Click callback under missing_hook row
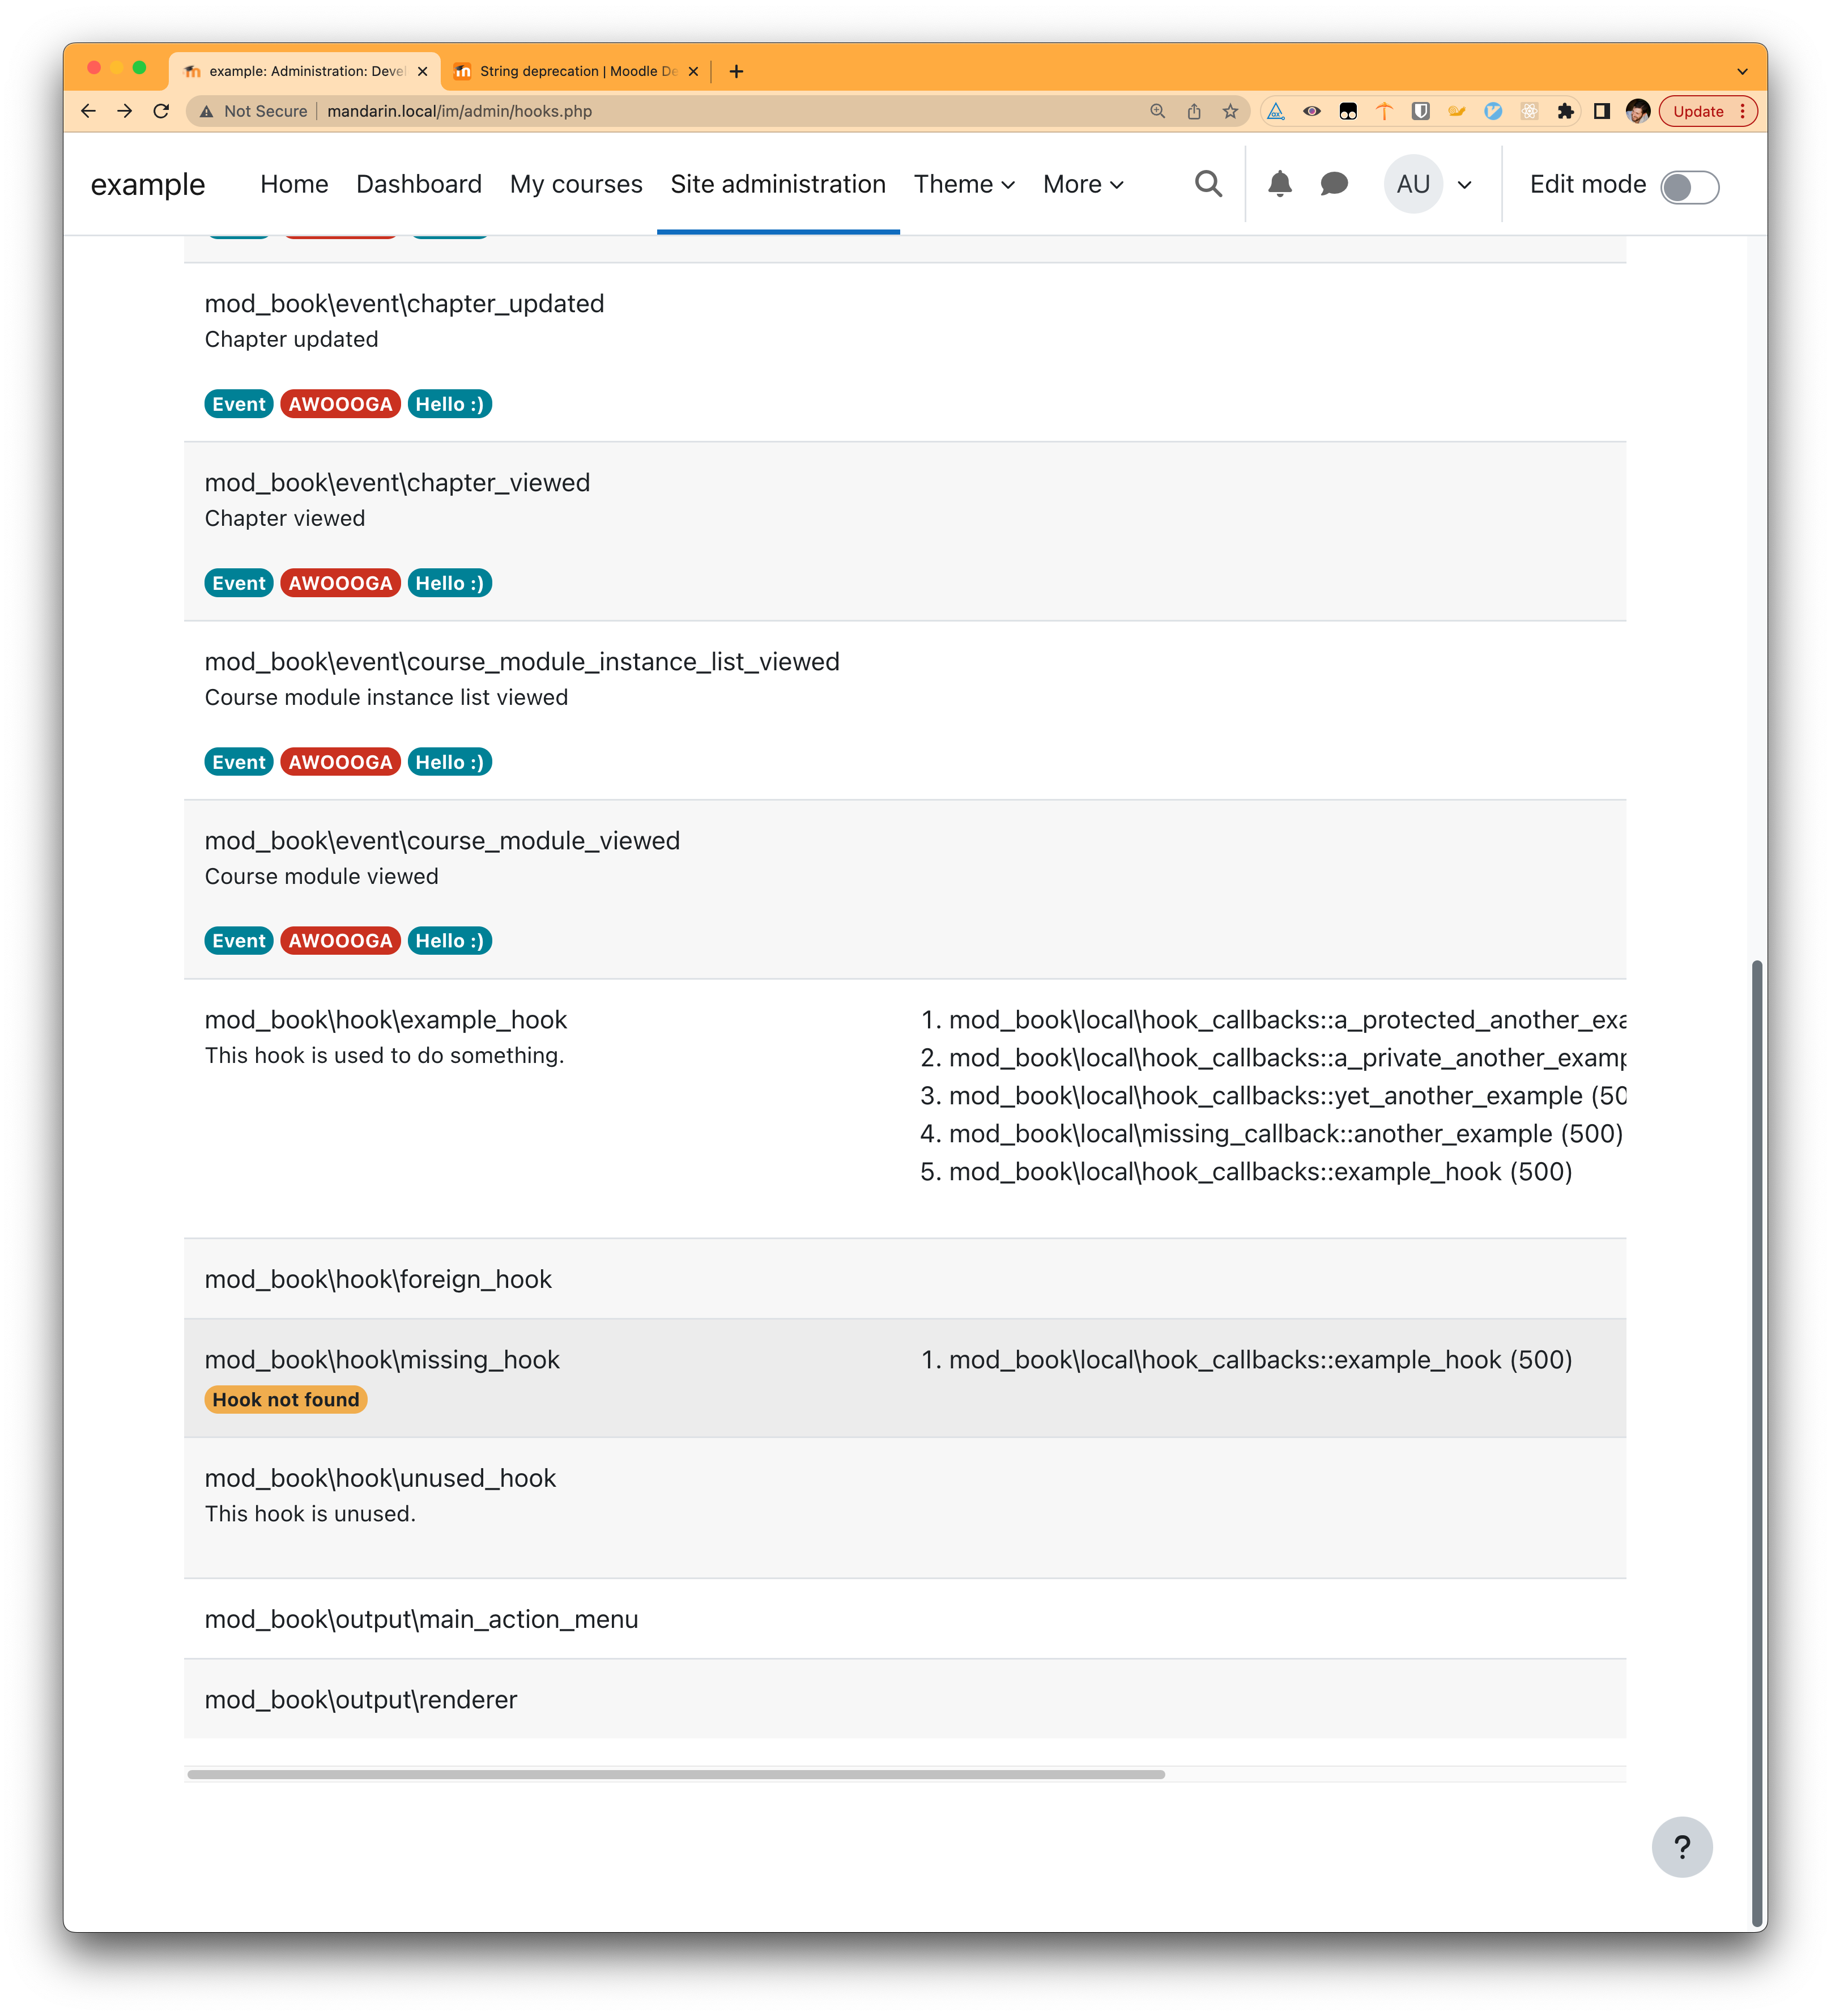 pos(1260,1360)
